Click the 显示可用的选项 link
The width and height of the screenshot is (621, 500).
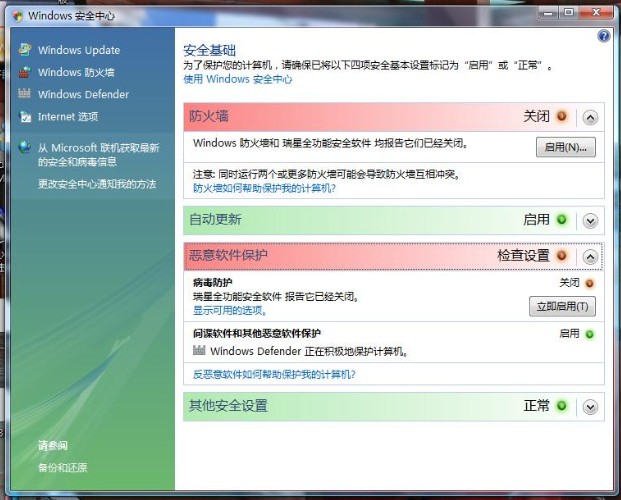229,310
